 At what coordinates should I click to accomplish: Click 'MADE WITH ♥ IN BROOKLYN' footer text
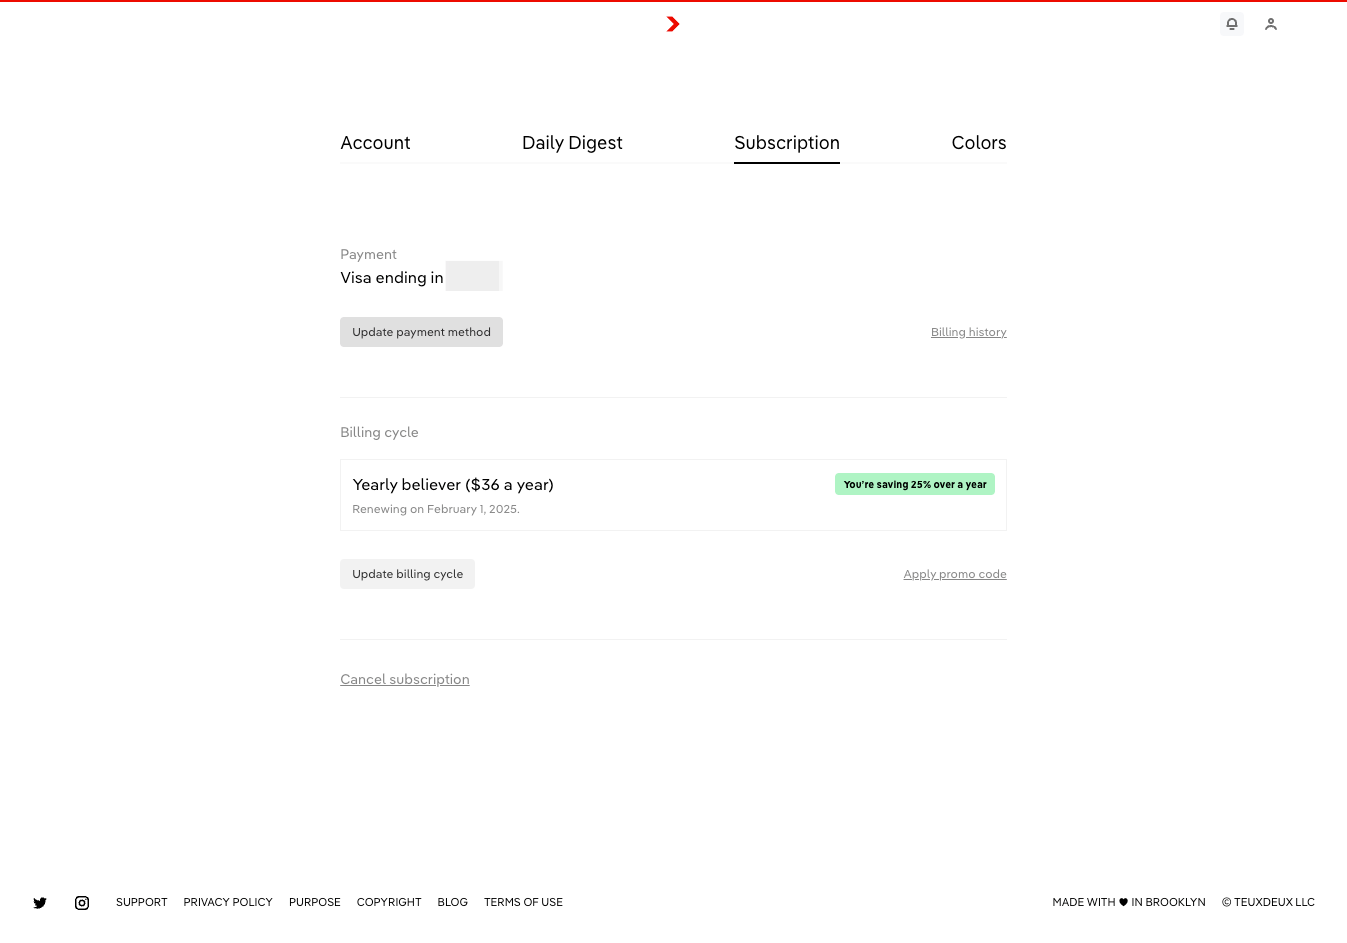[x=1129, y=902]
